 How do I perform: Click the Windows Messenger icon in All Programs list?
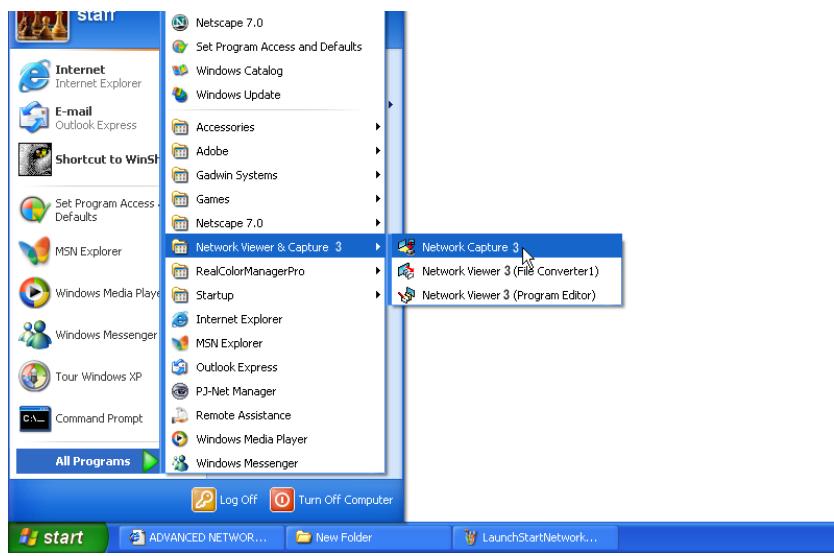pyautogui.click(x=180, y=463)
